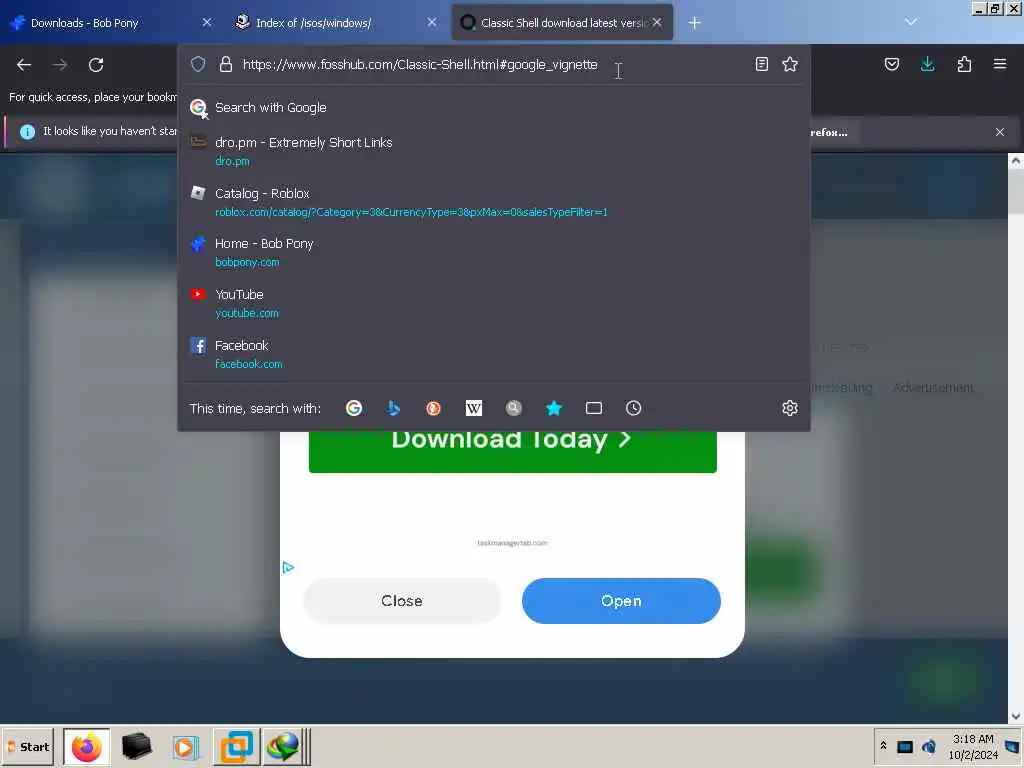Click the taskmanagertab.com ad link text
This screenshot has height=768, width=1024.
512,543
